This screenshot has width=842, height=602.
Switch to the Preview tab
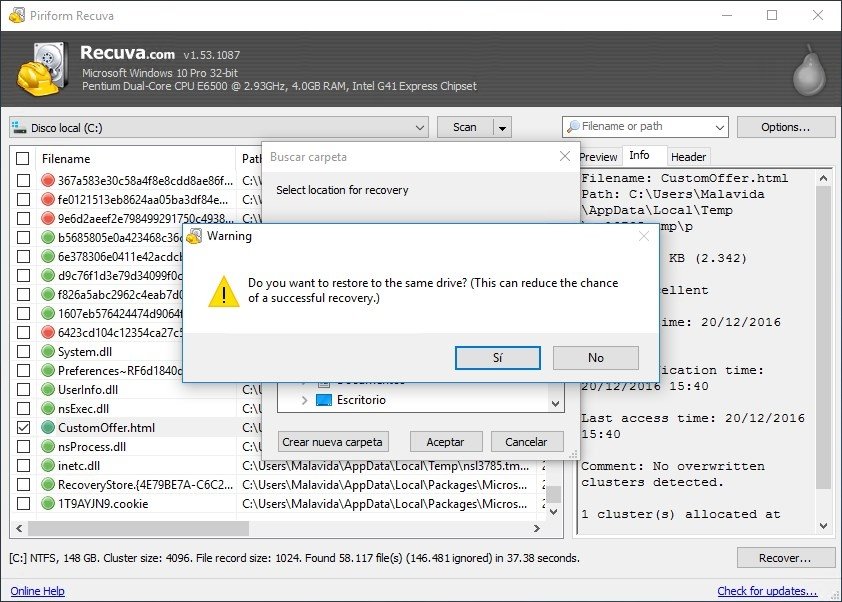(598, 157)
